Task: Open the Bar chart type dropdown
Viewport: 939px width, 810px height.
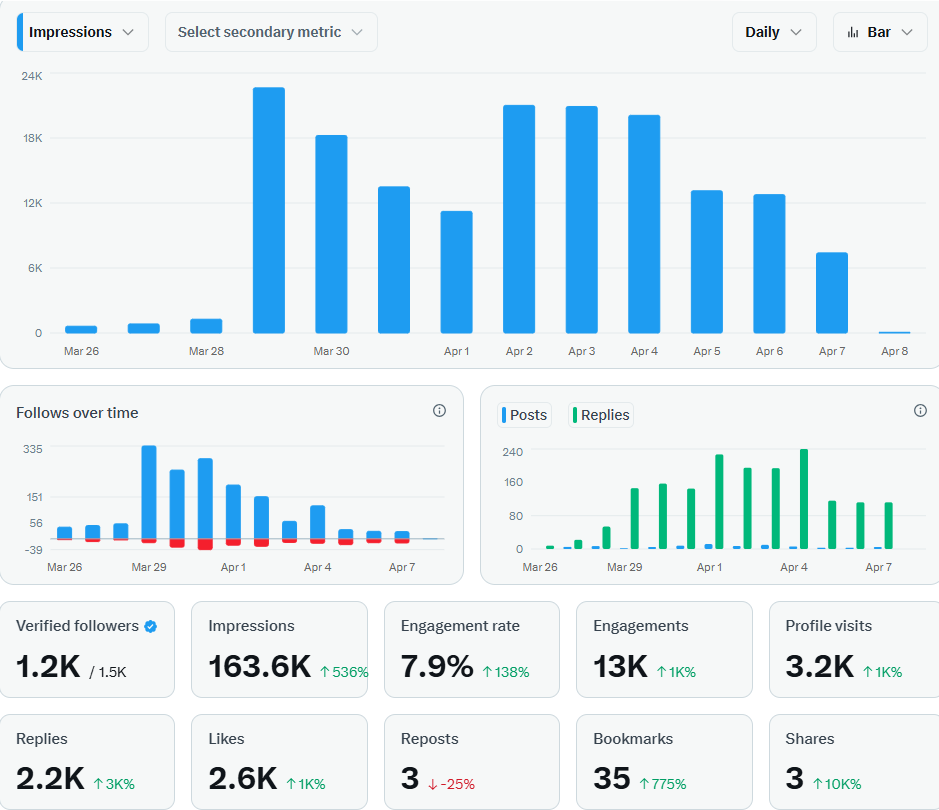Action: 880,32
